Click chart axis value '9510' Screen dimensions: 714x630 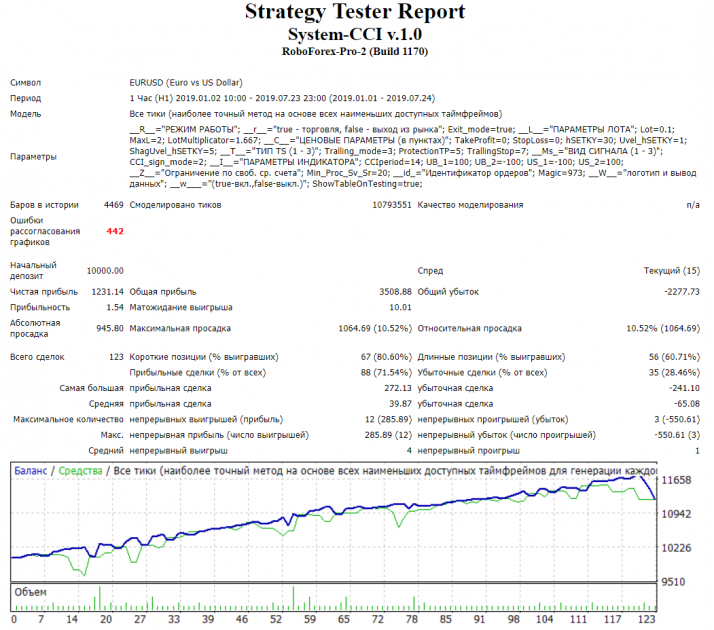[673, 582]
